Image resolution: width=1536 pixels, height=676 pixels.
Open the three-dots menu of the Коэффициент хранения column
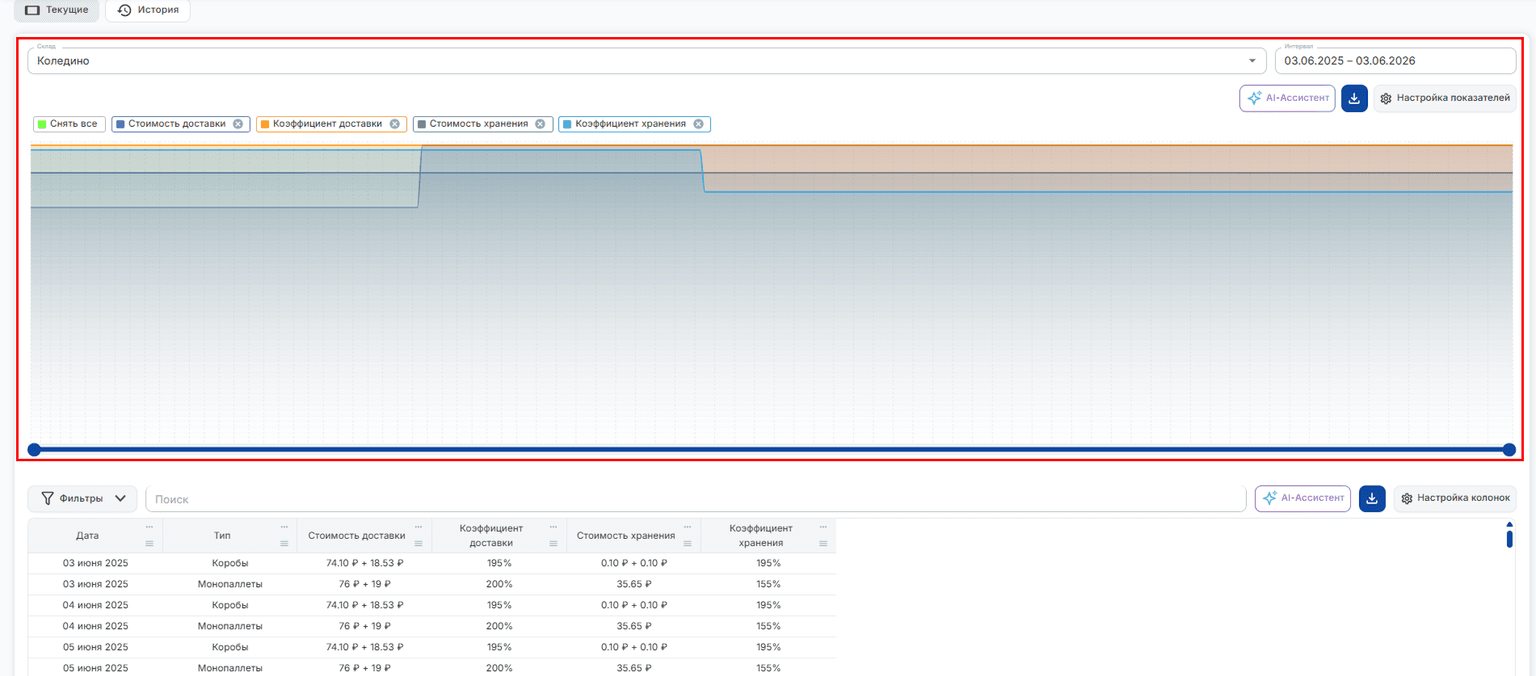pos(823,527)
